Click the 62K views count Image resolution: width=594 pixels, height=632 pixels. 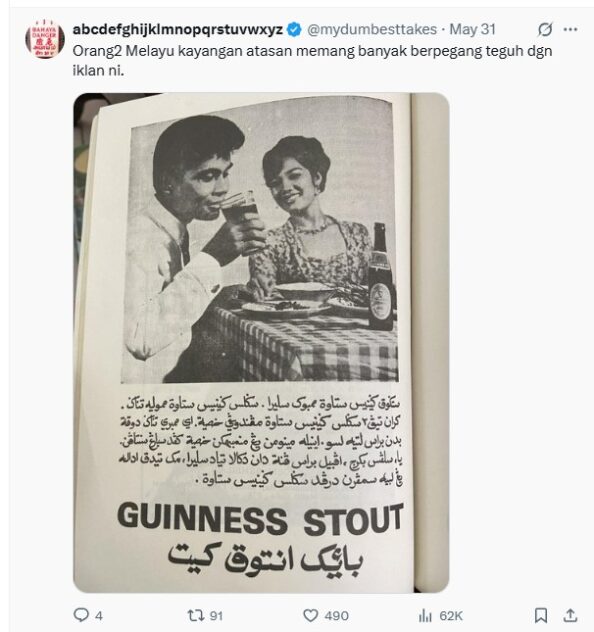click(x=451, y=616)
